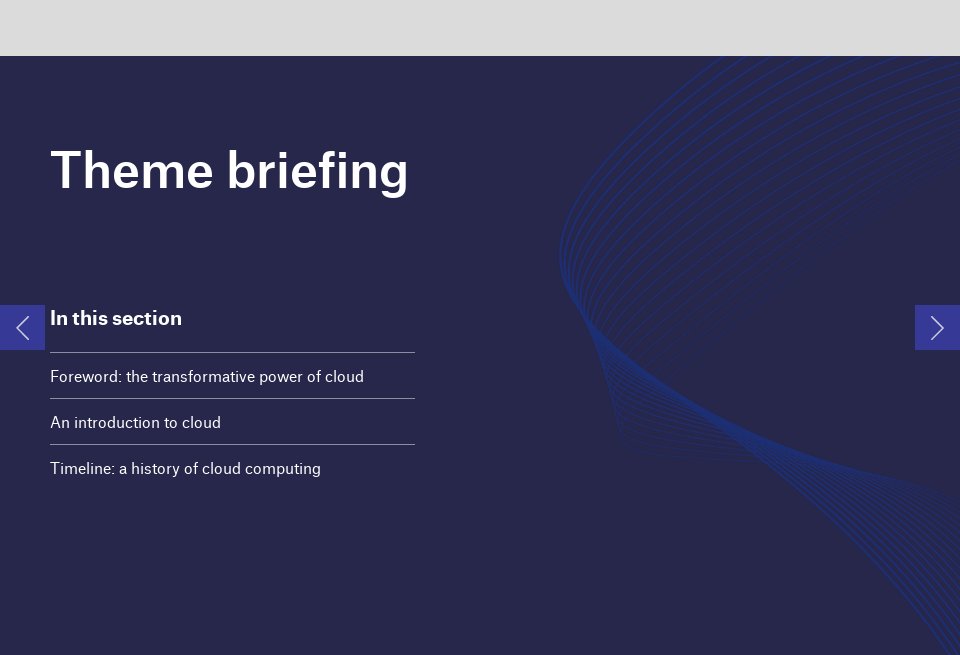Open 'An introduction to cloud'

pyautogui.click(x=135, y=423)
